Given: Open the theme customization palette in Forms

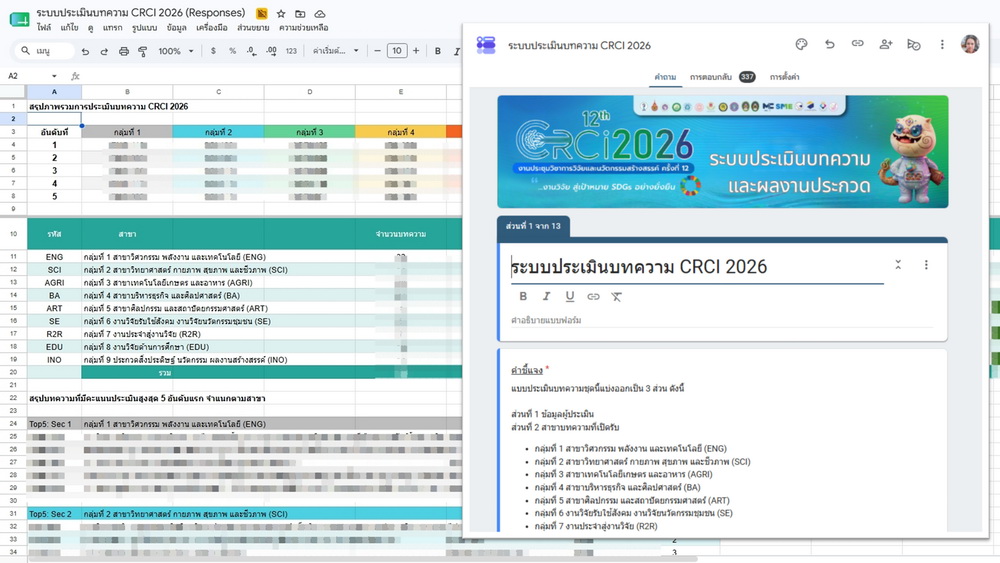Looking at the screenshot, I should (801, 44).
